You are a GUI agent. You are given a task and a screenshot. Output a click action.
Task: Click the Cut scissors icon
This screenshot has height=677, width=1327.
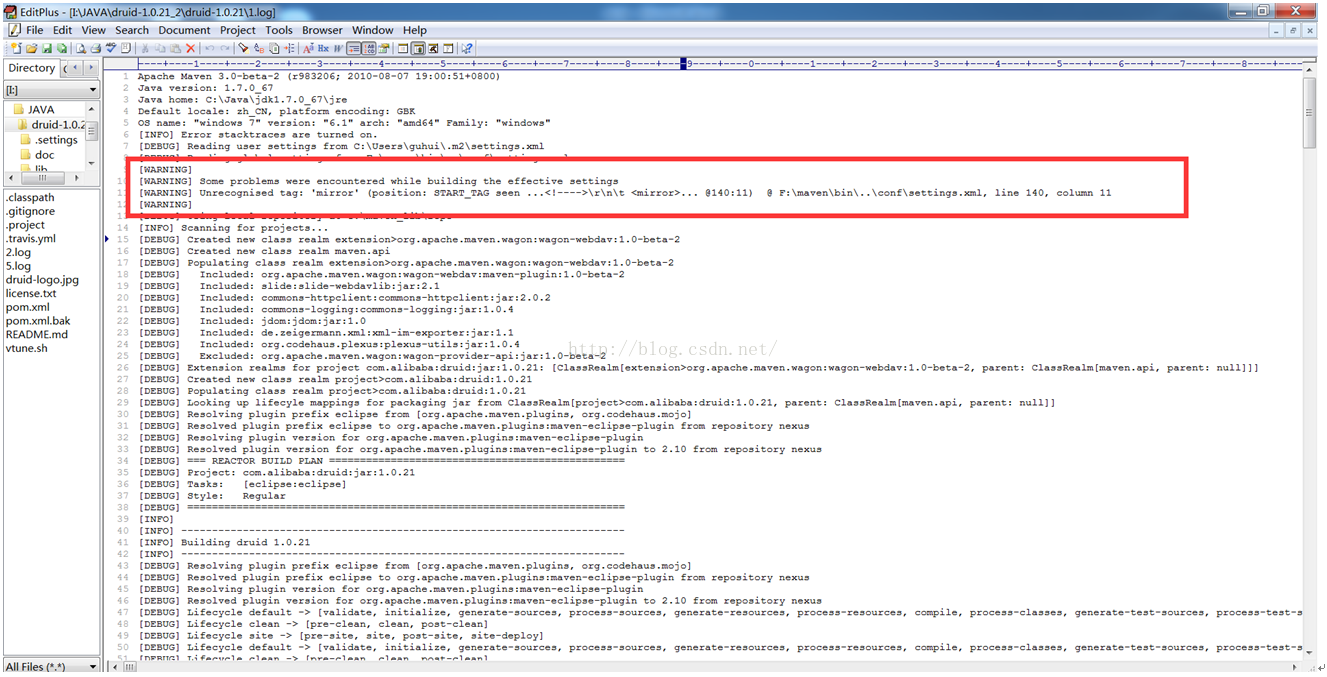click(145, 48)
